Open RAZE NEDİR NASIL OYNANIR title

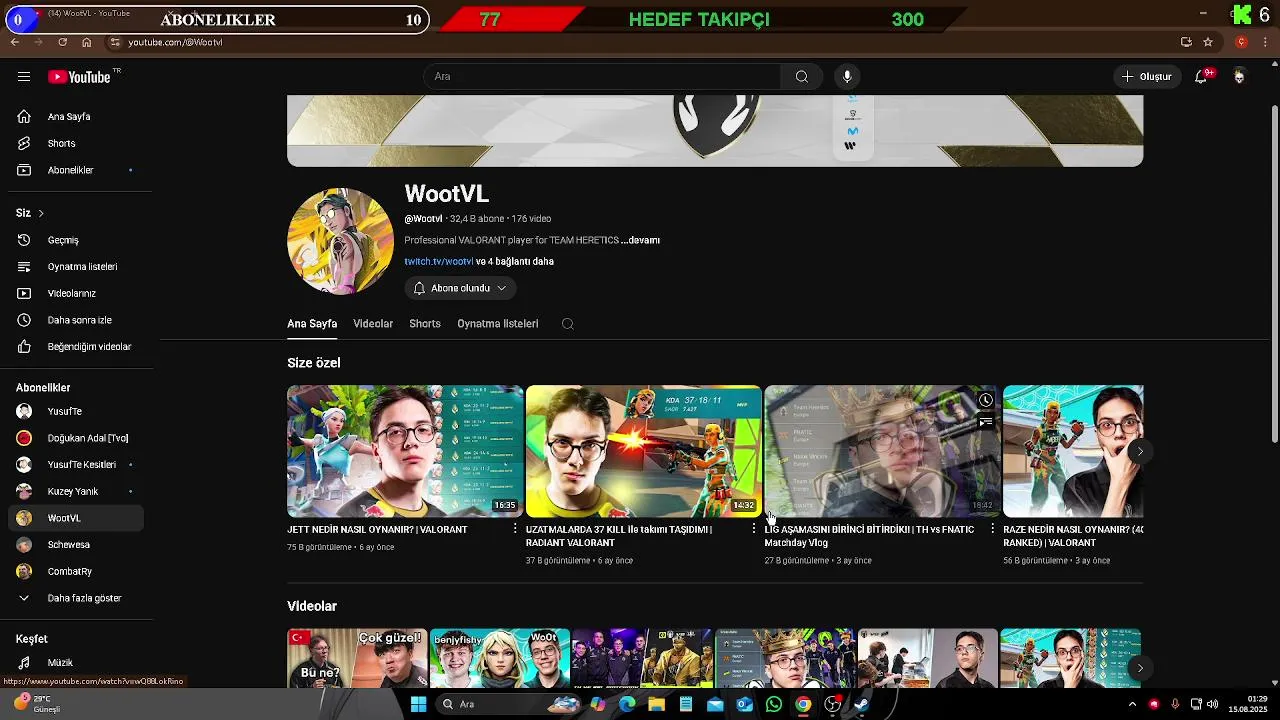pyautogui.click(x=1073, y=536)
